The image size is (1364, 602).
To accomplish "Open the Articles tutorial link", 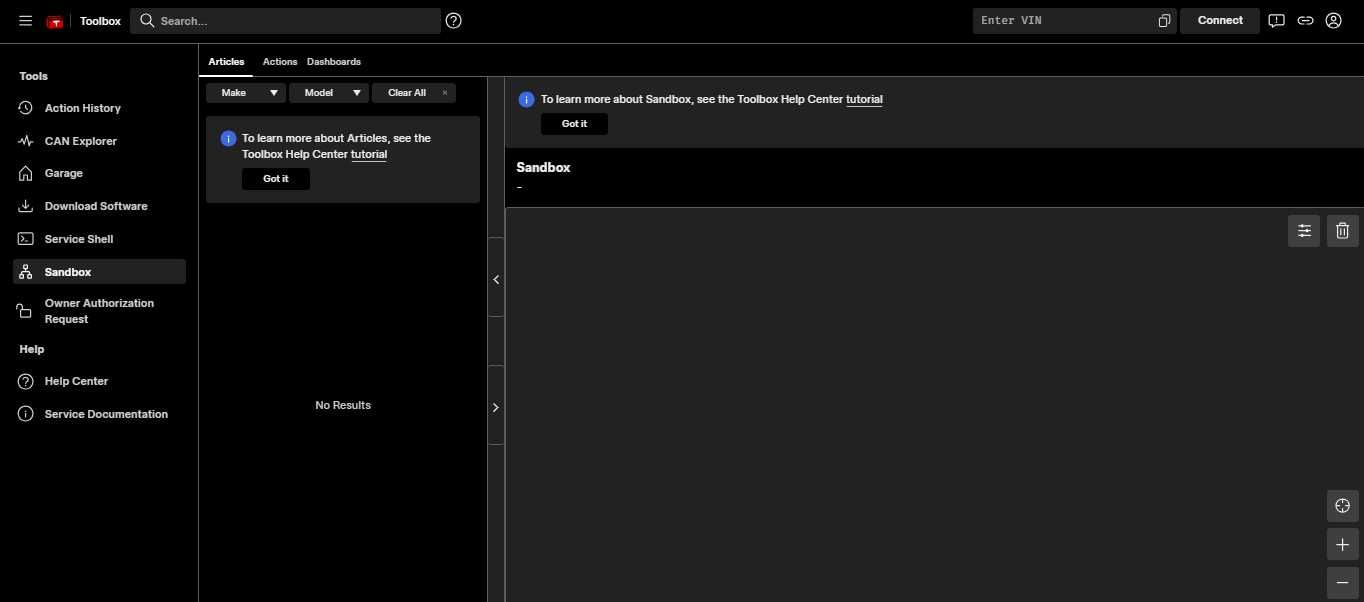I will click(369, 155).
